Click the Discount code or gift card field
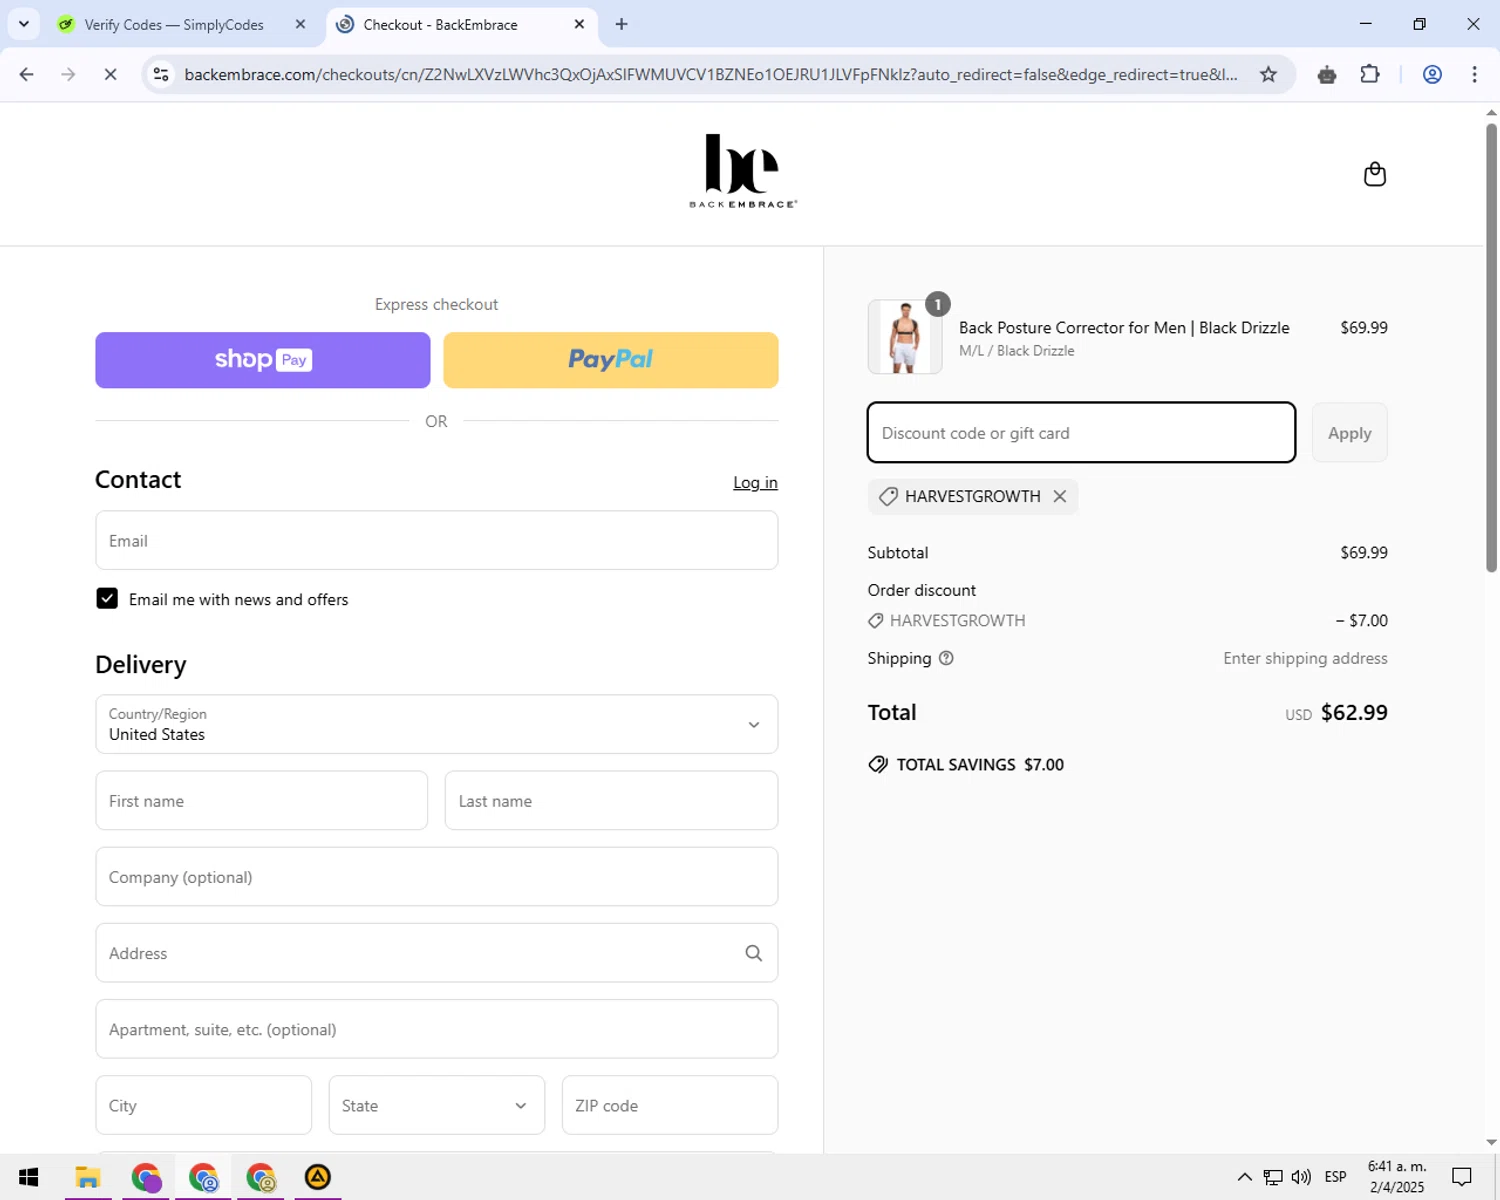The image size is (1500, 1200). [x=1081, y=433]
